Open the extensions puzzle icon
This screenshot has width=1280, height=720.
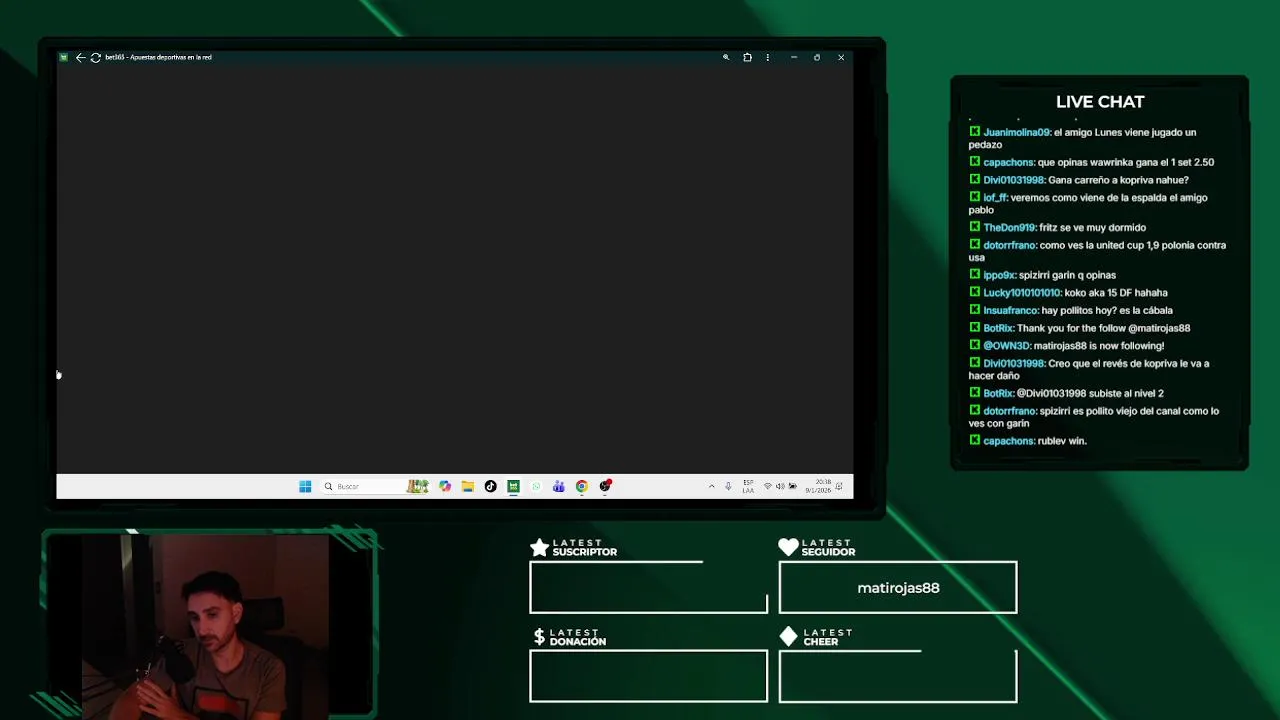coord(747,57)
